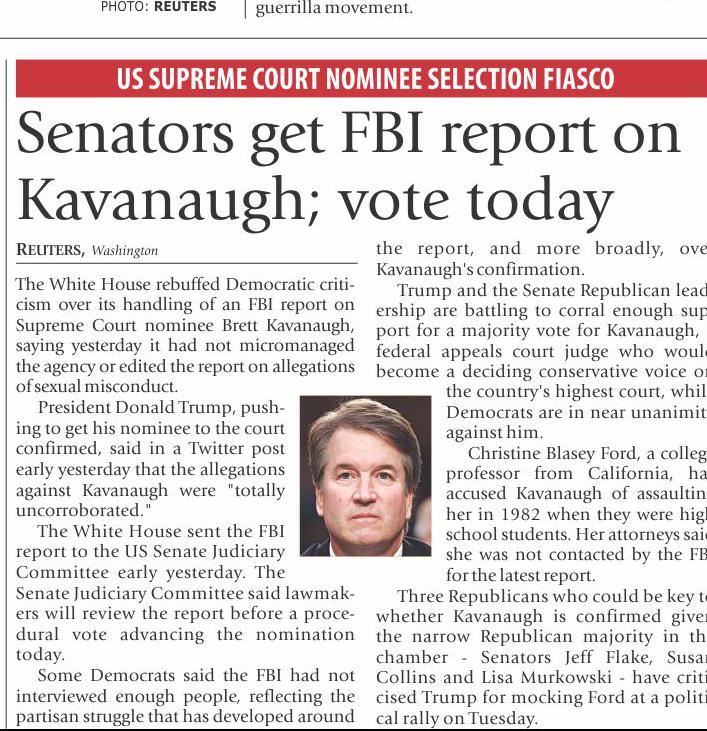Click the "guerrilla movement." text at top
707x731 pixels.
pos(334,9)
